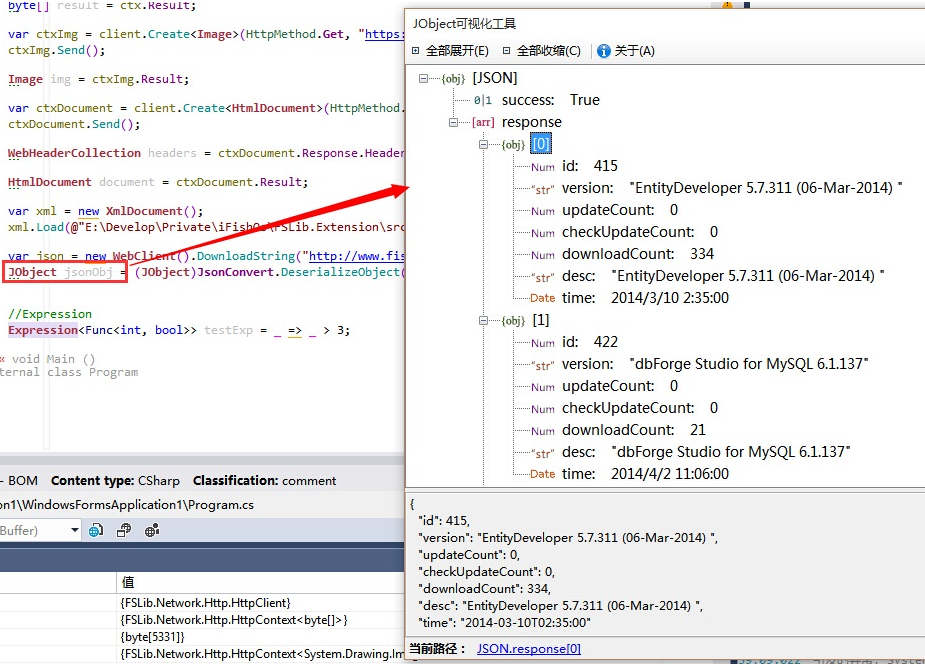
Task: Open the About (关于) dialog
Action: click(626, 51)
